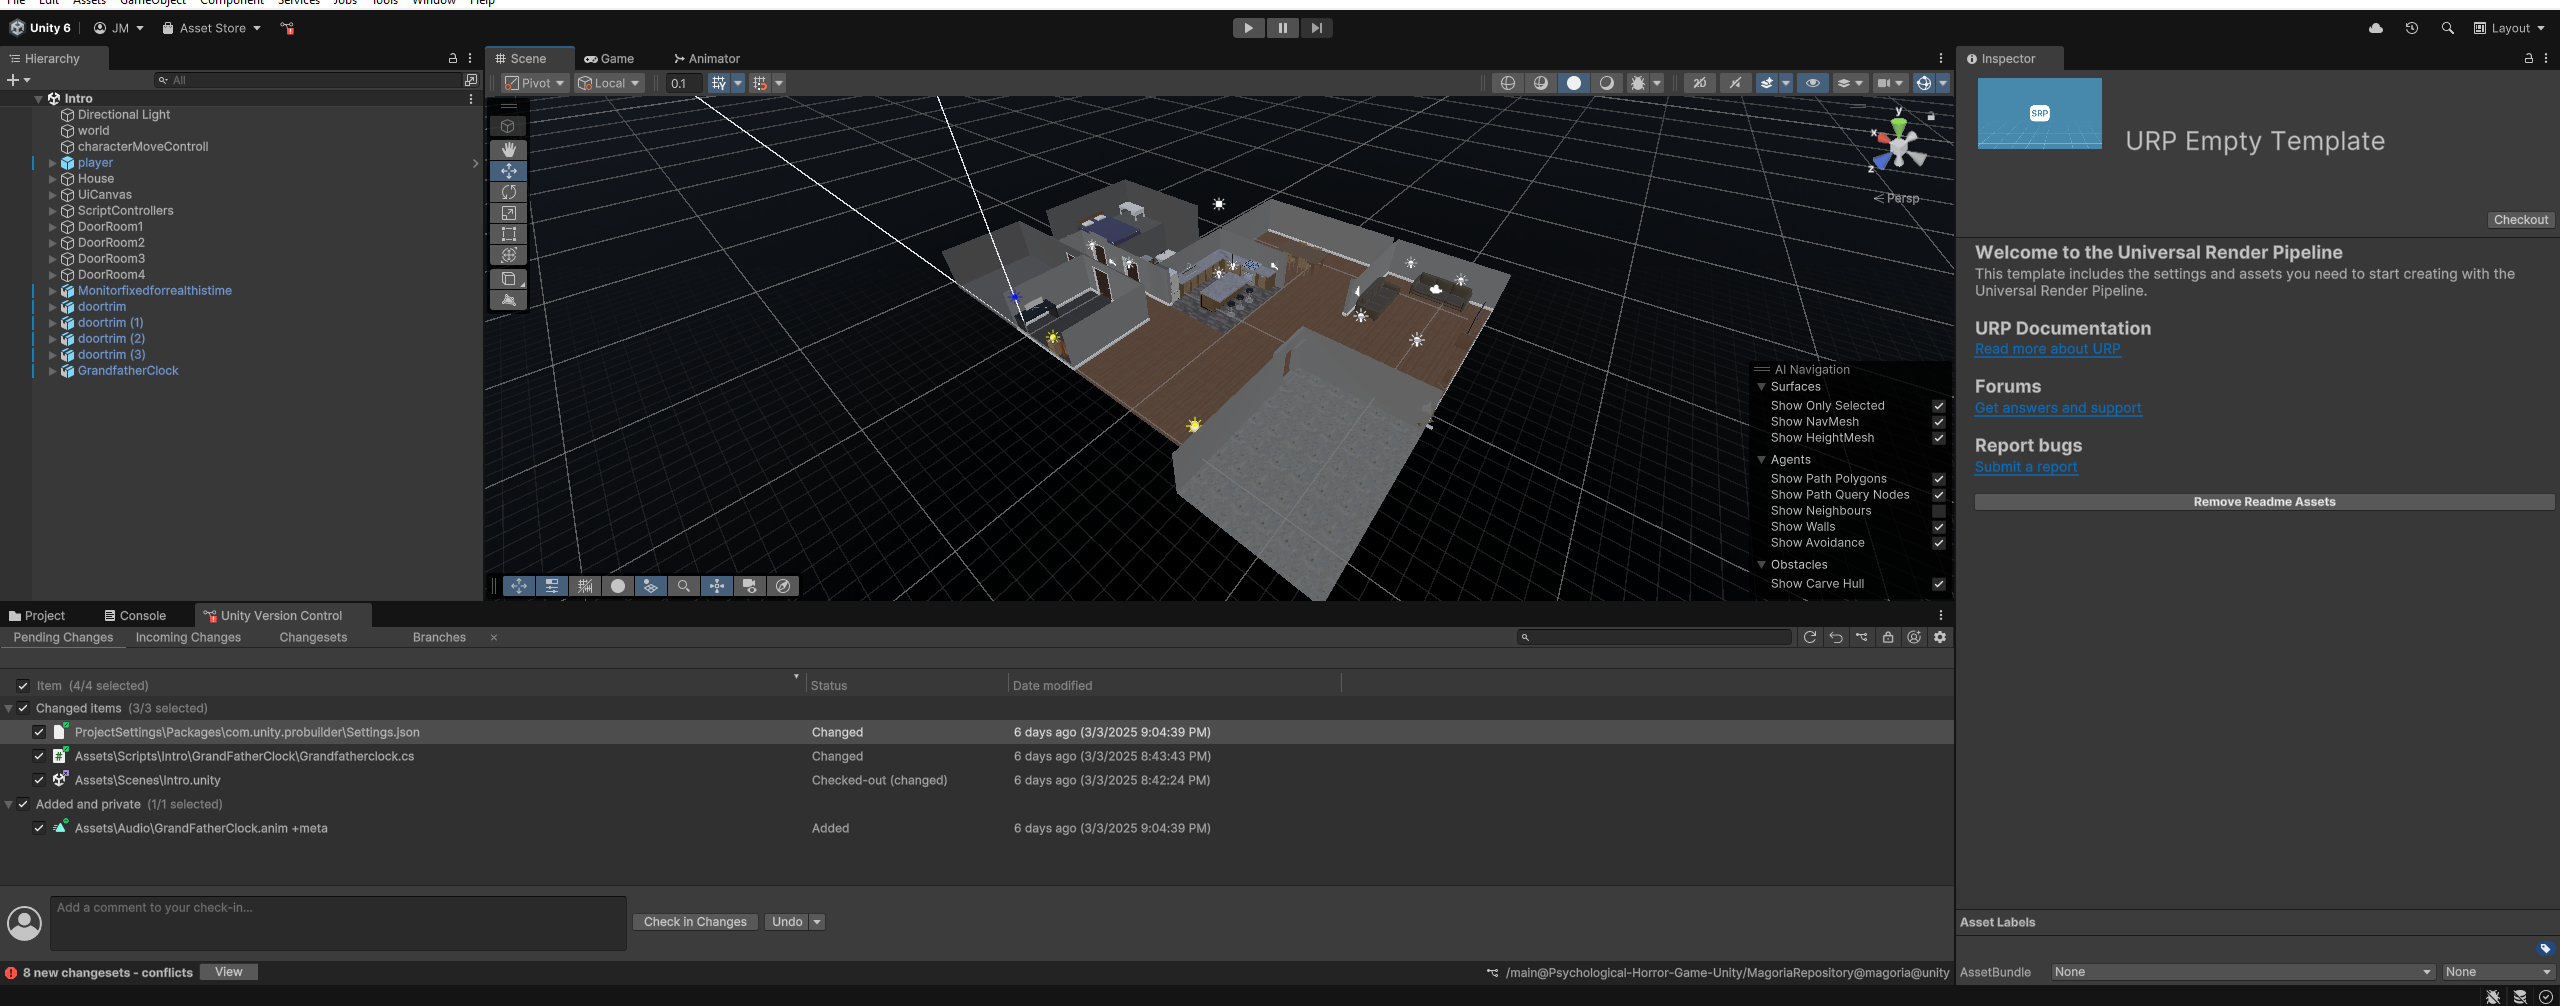Click the compass overlay icon in Scene
Screen dimensions: 2560x1006
point(783,586)
